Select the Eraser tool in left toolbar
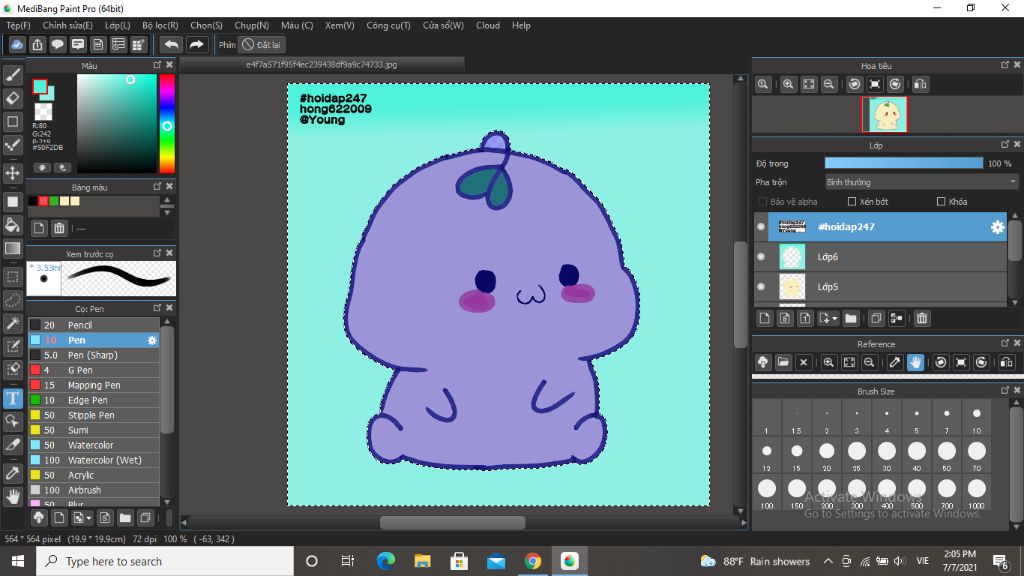Screen dimensions: 1024x576 [x=13, y=98]
